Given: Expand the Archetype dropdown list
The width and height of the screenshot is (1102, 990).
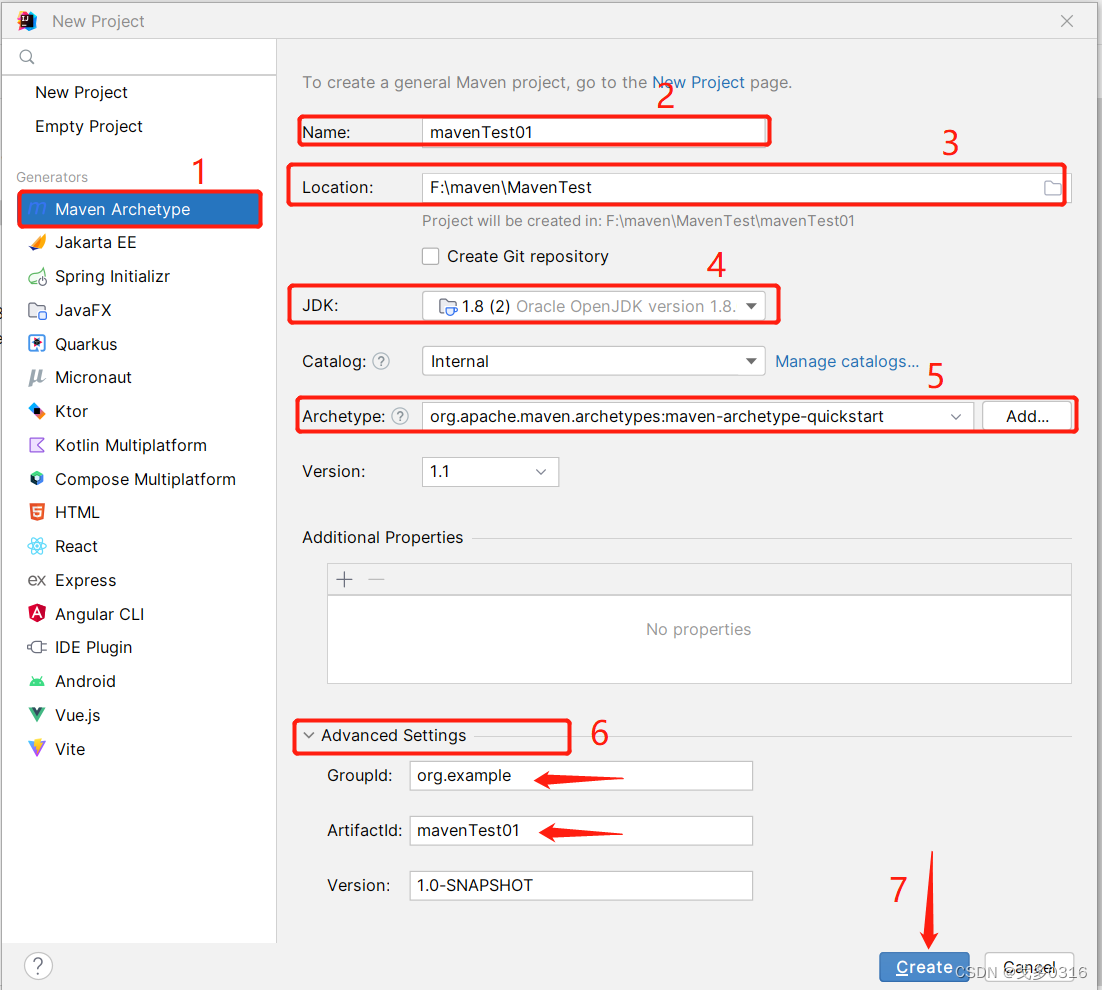Looking at the screenshot, I should pyautogui.click(x=956, y=417).
